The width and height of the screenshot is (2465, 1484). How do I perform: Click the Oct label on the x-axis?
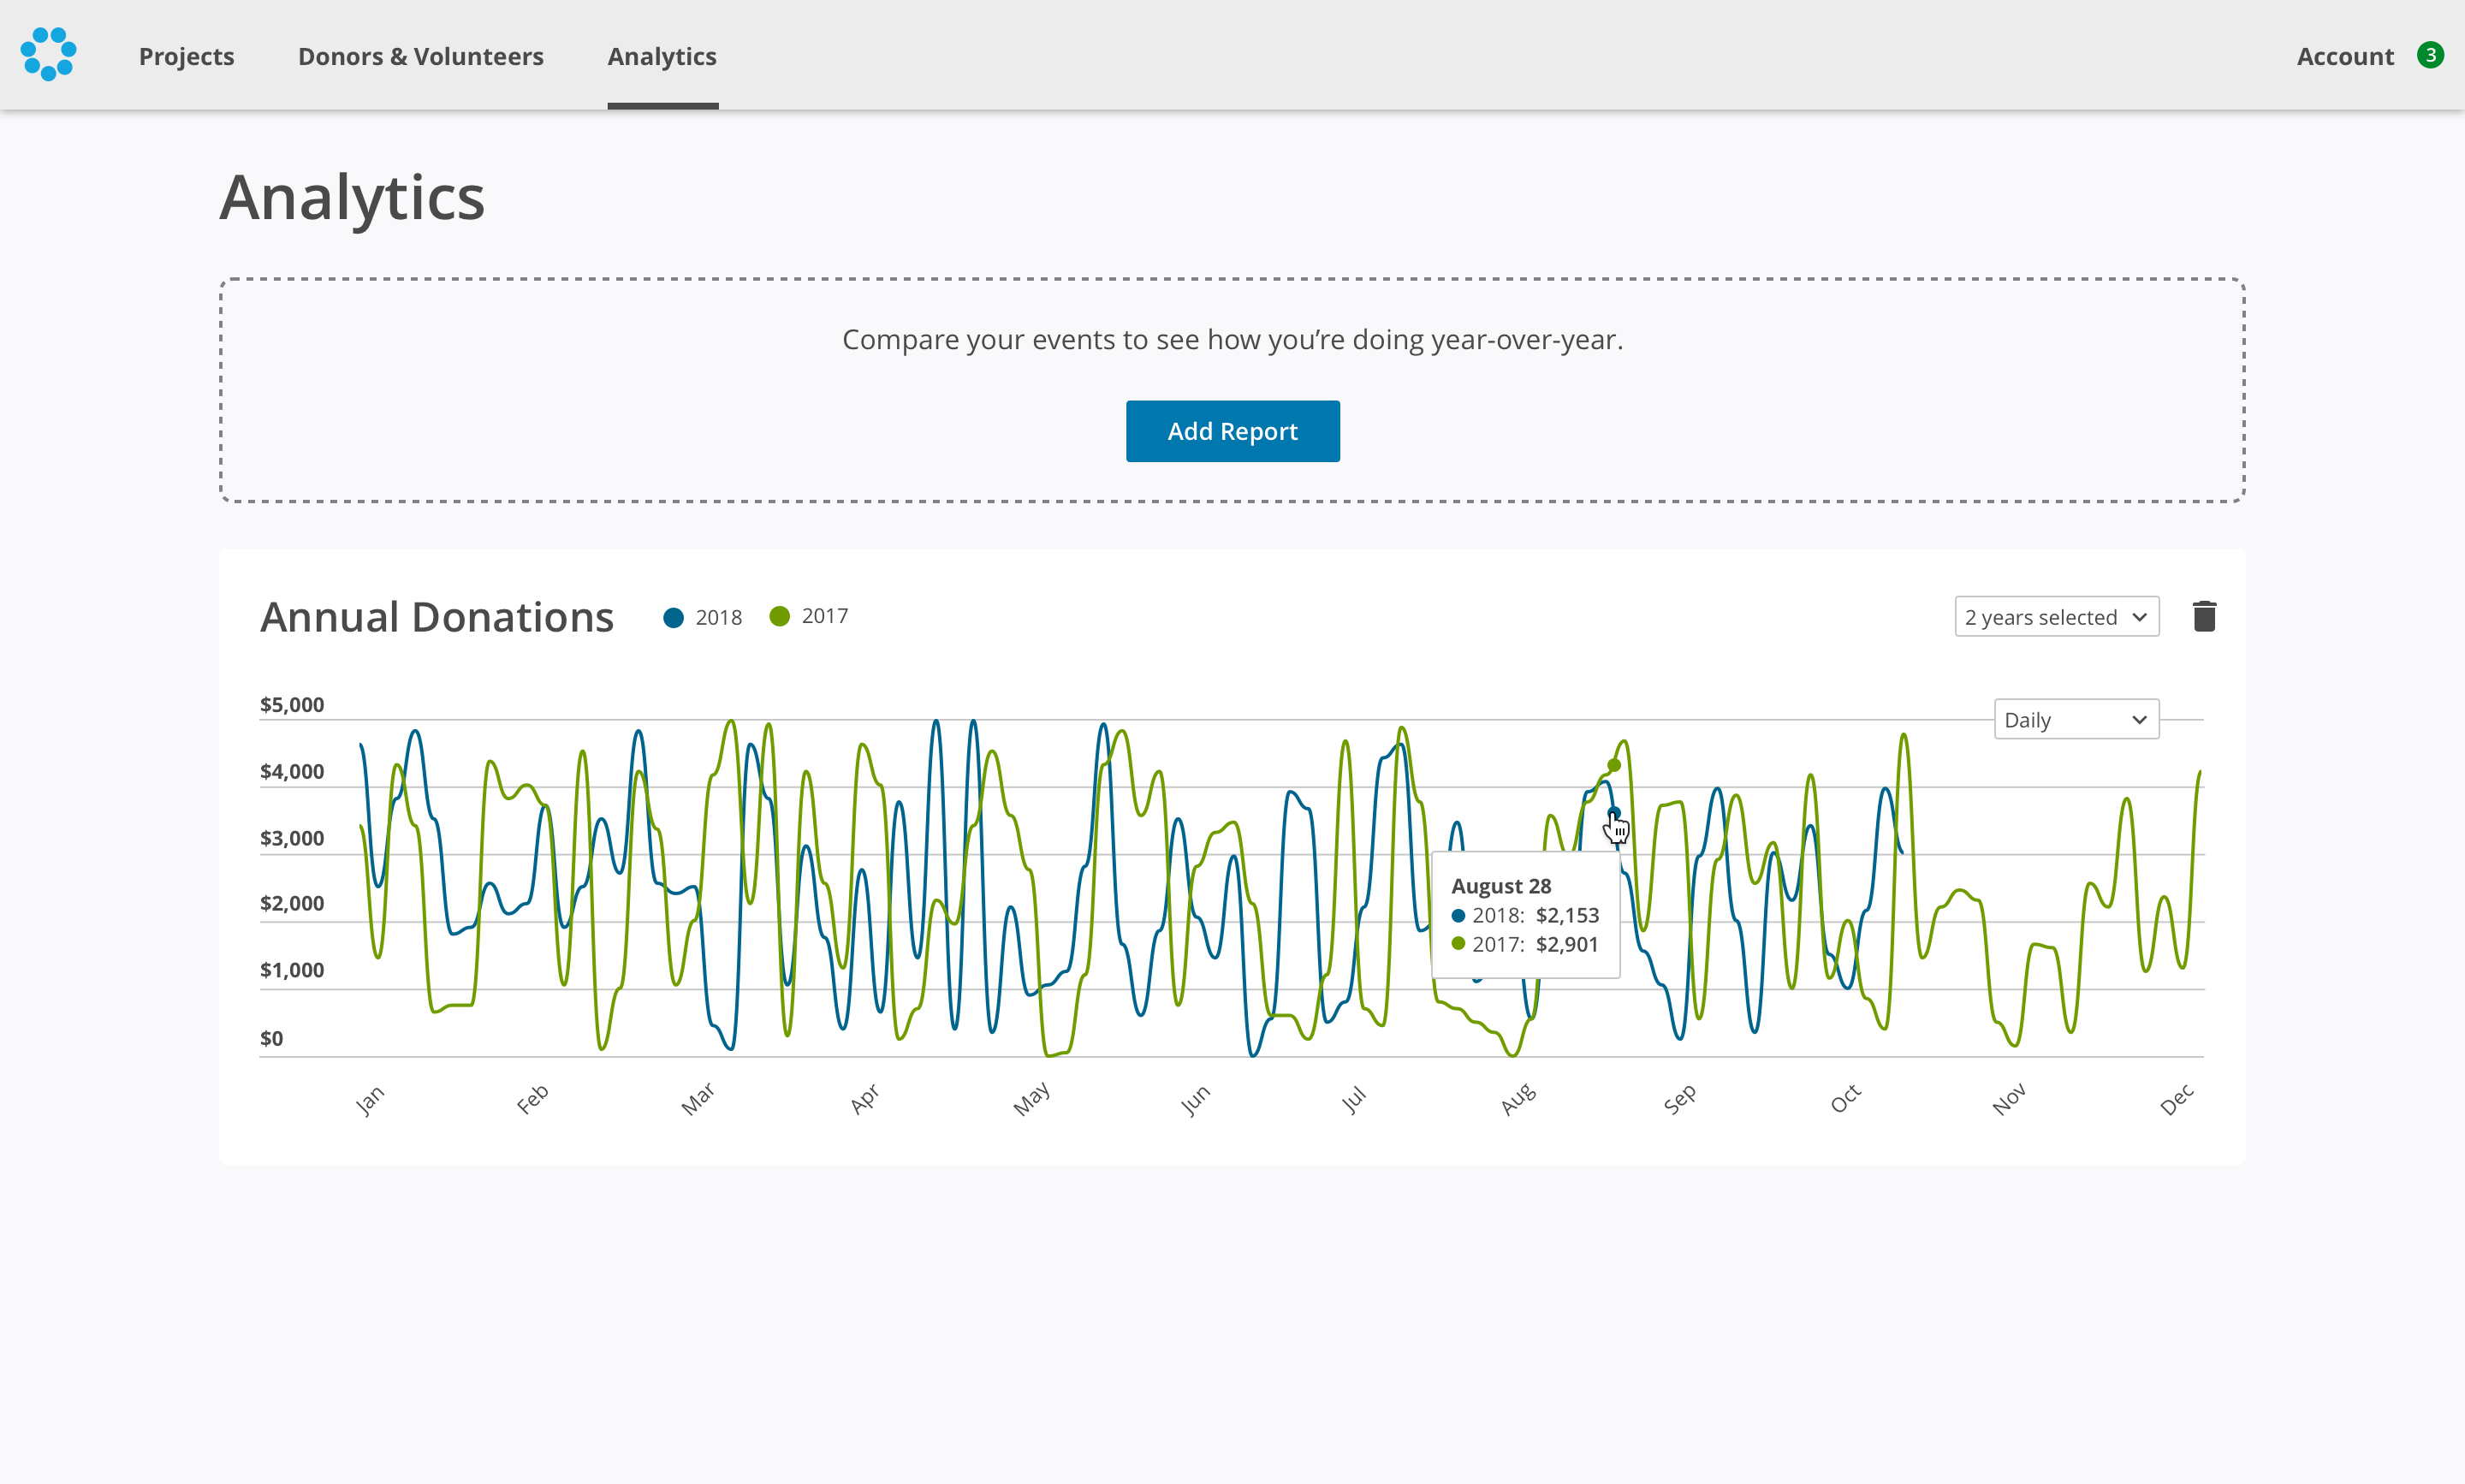1846,1099
